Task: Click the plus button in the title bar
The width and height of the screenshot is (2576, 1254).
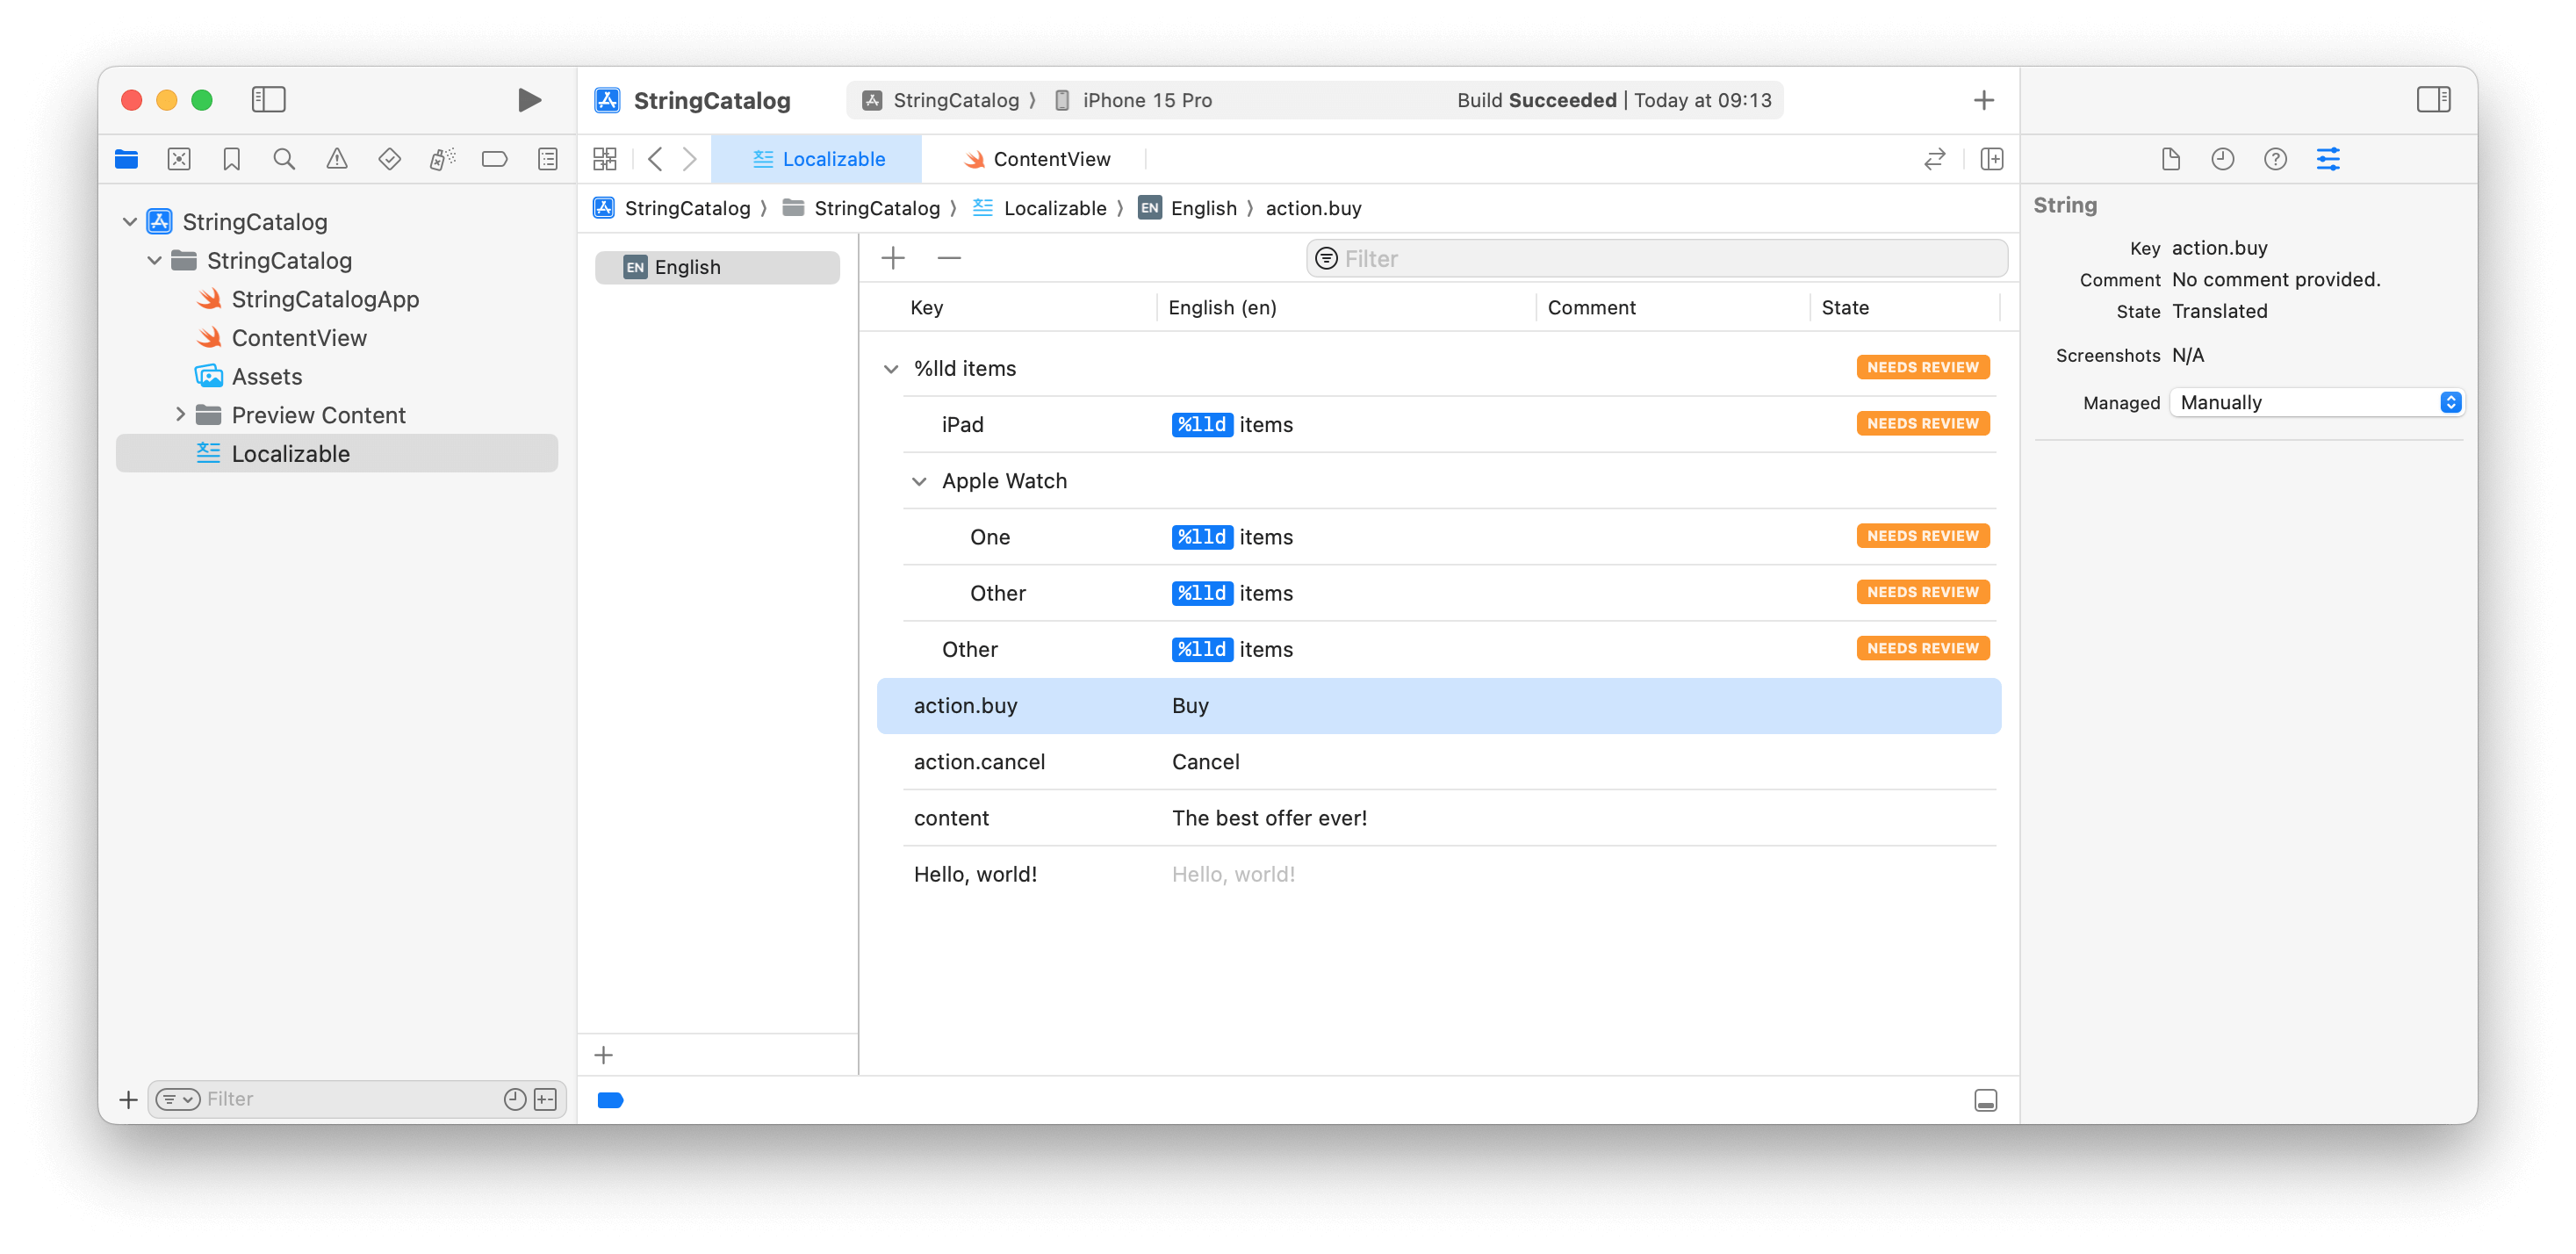Action: (x=1984, y=100)
